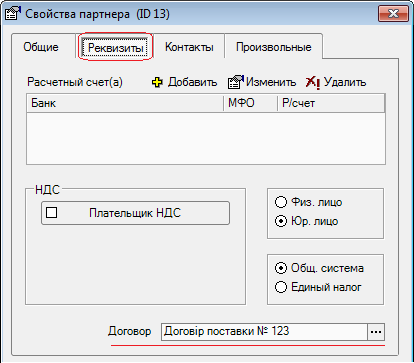The height and width of the screenshot is (363, 414).
Task: Choose the Общ. система radio option
Action: click(x=281, y=268)
